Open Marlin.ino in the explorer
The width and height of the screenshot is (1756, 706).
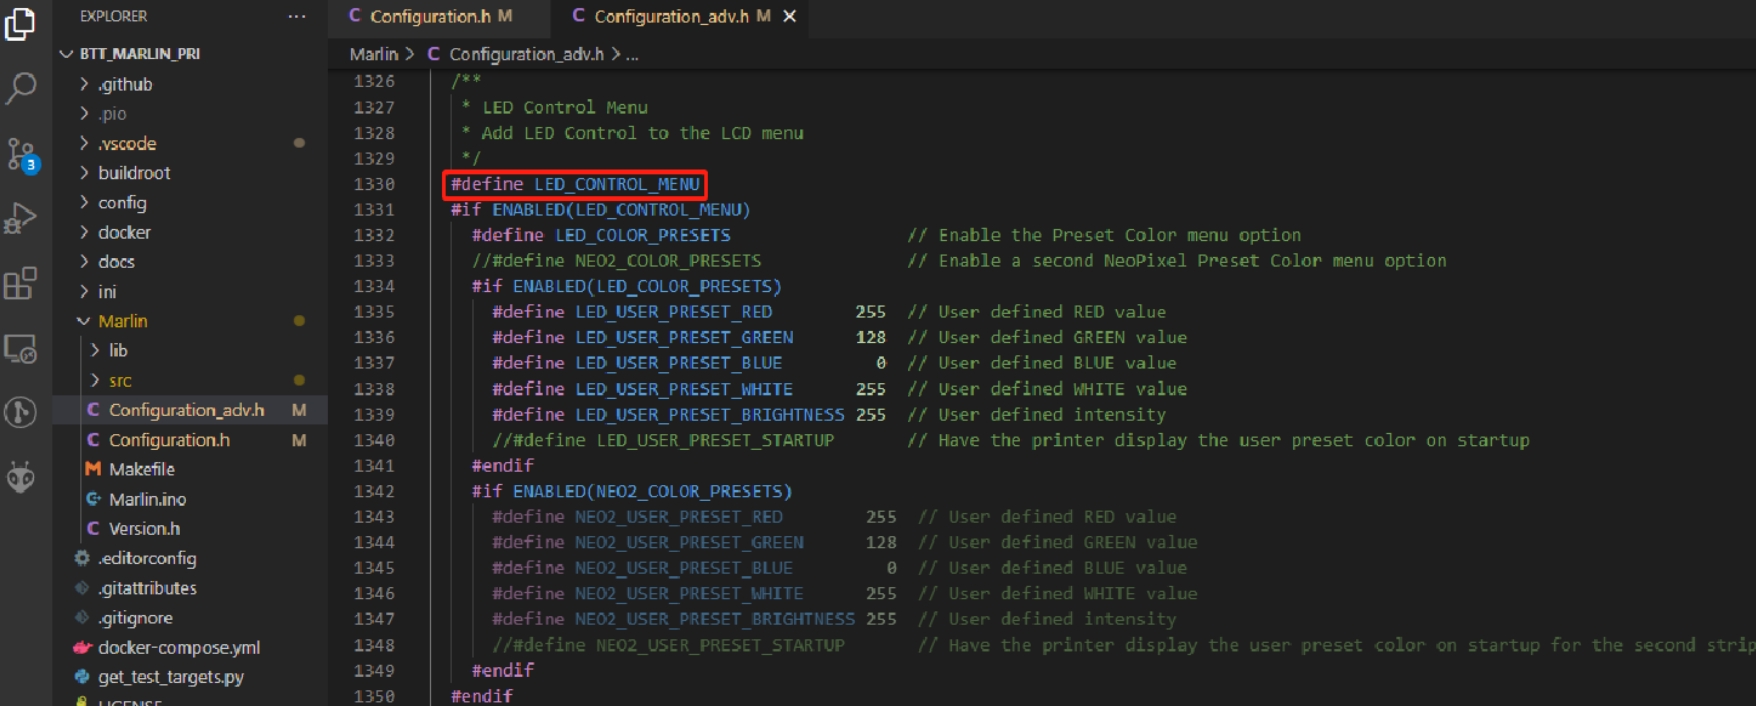pyautogui.click(x=147, y=499)
